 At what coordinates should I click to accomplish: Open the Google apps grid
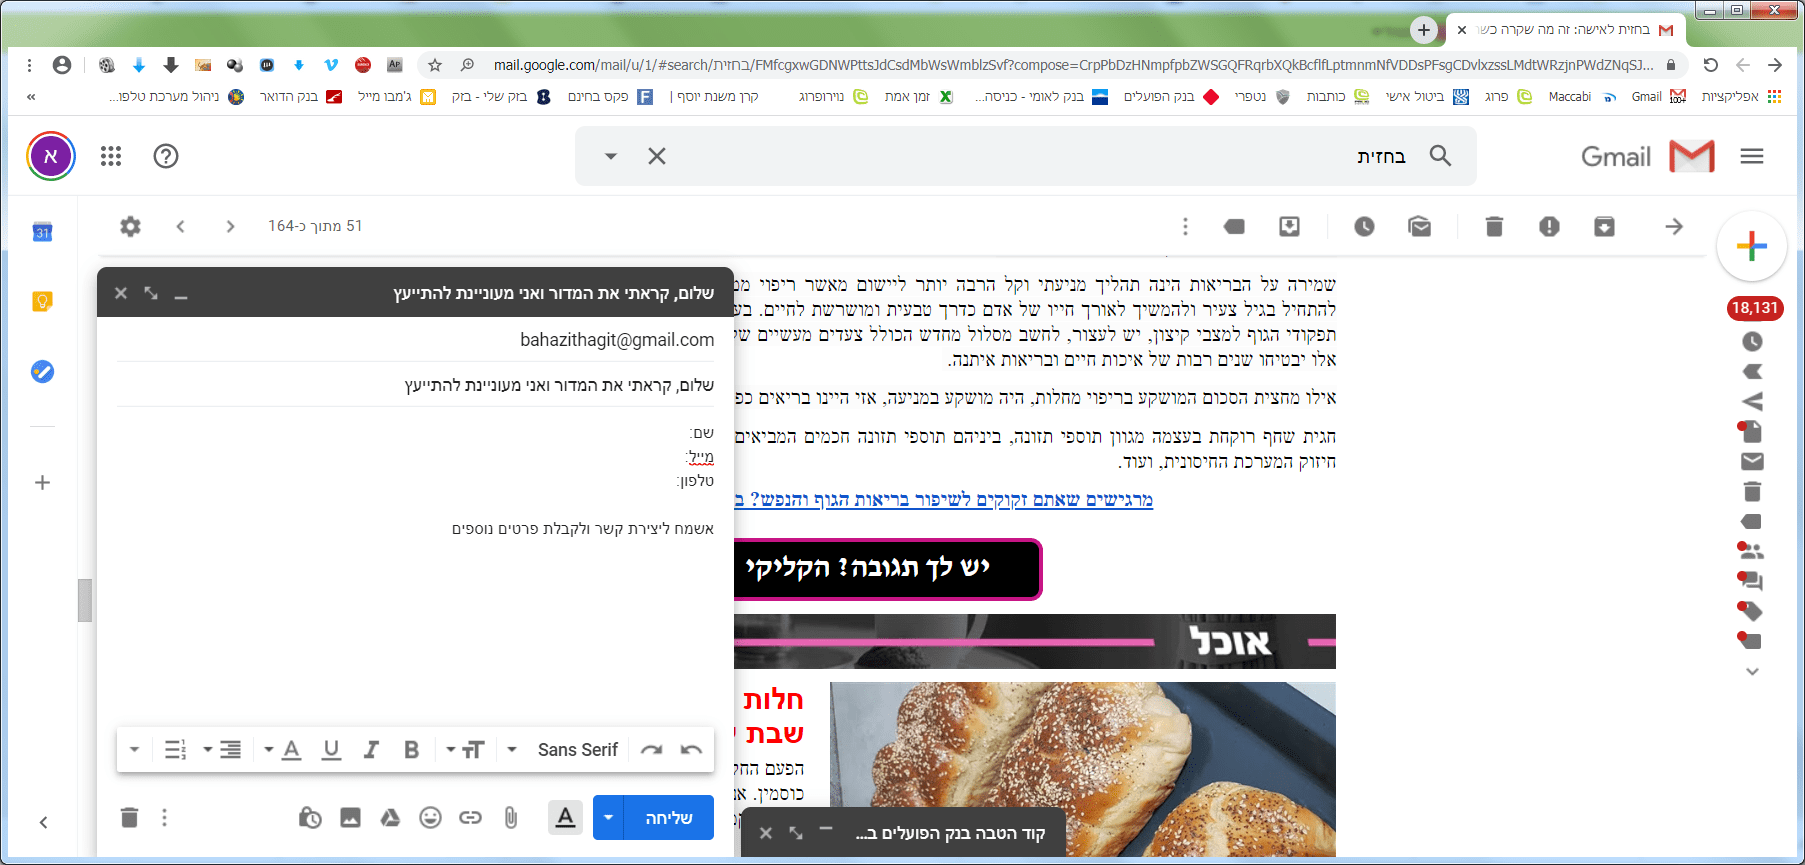(111, 156)
